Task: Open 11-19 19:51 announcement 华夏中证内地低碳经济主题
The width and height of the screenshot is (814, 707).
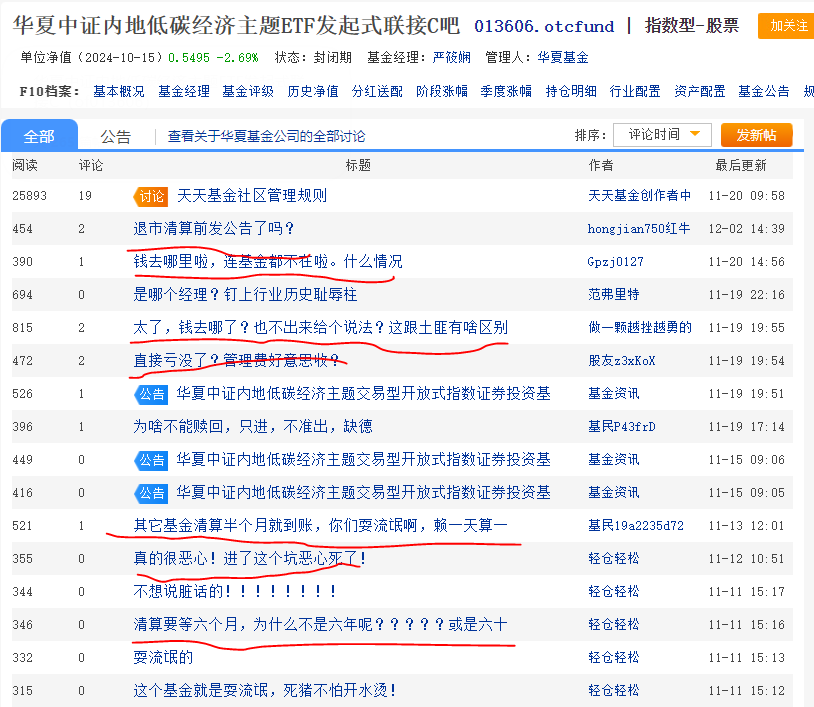Action: pyautogui.click(x=363, y=393)
